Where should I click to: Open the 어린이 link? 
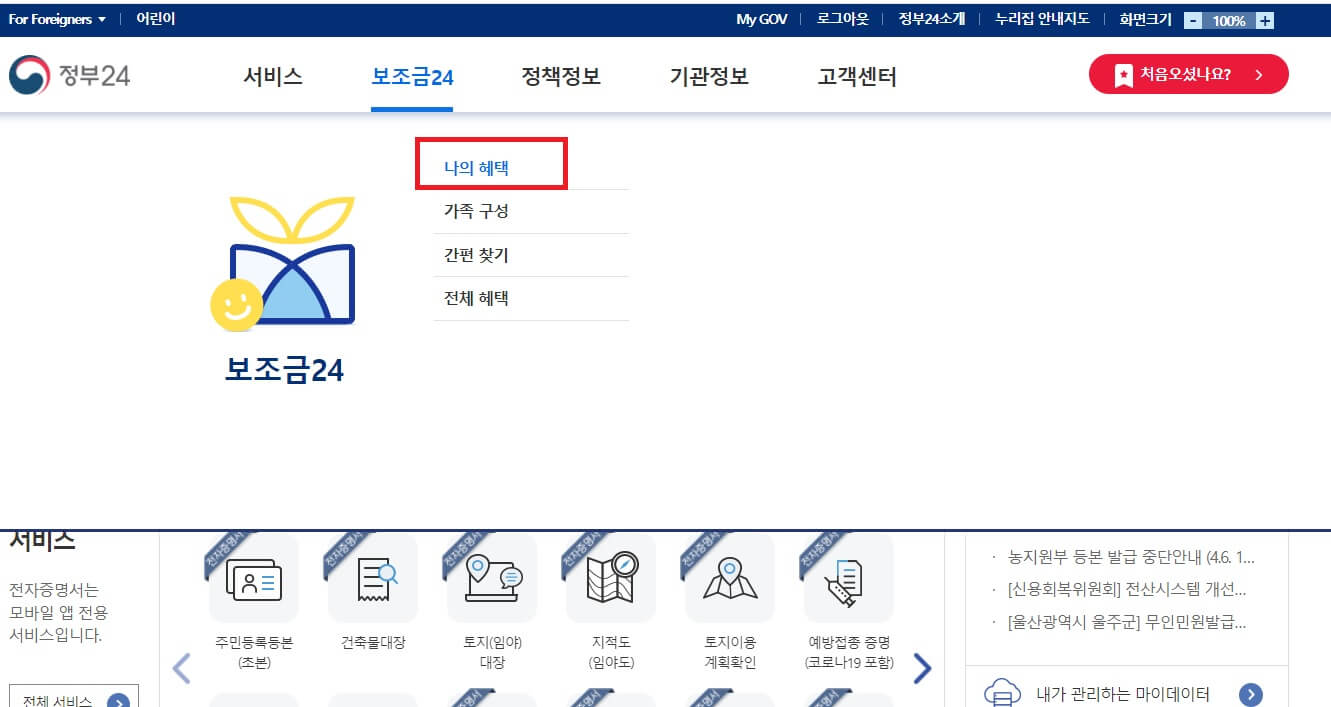pos(156,19)
